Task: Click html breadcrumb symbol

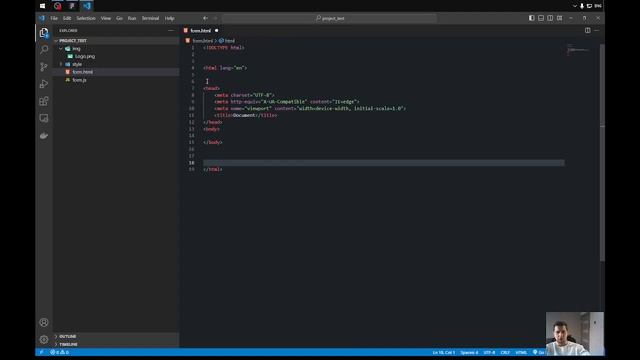Action: (x=230, y=41)
